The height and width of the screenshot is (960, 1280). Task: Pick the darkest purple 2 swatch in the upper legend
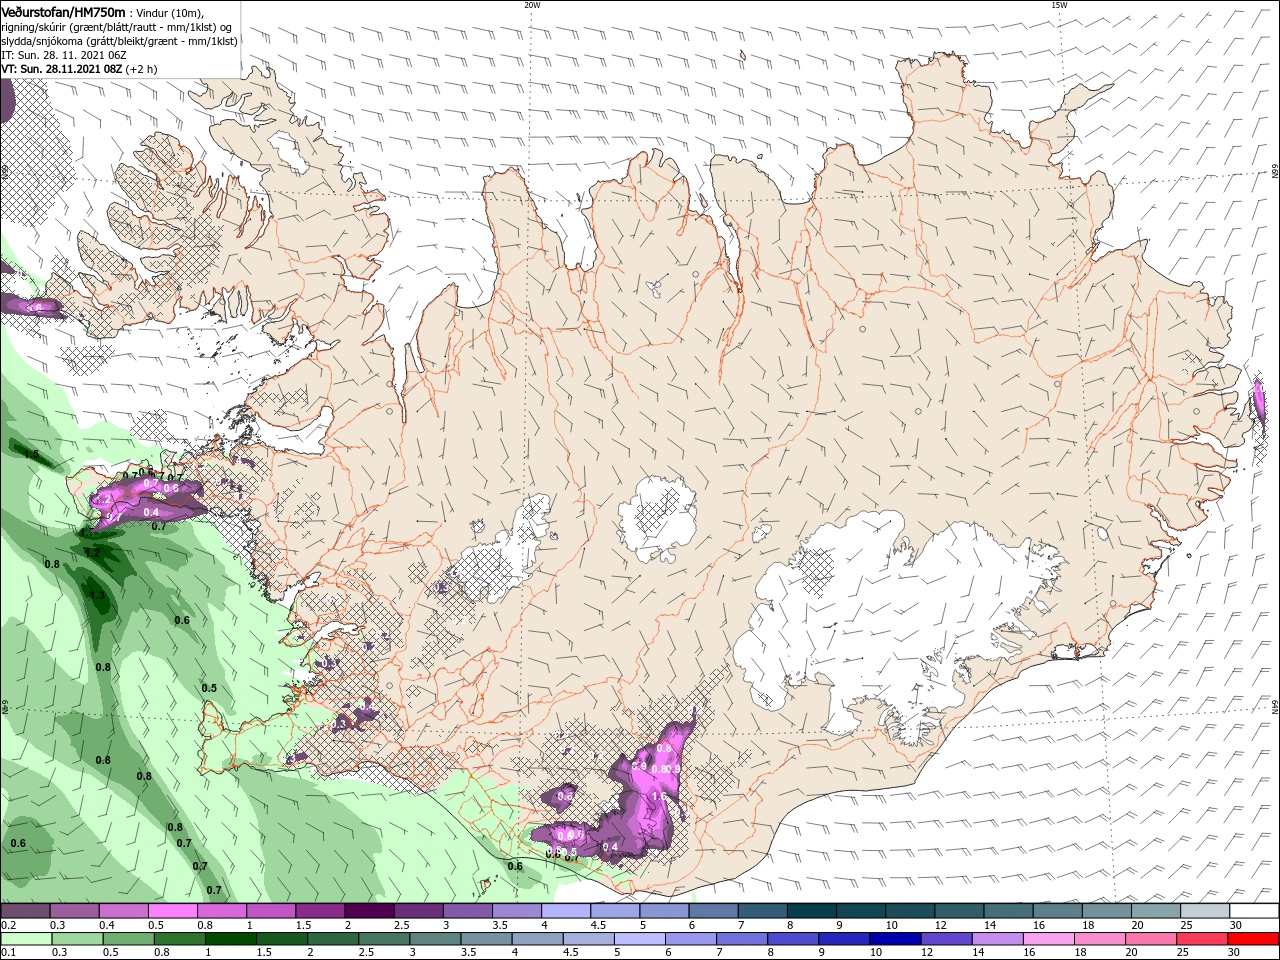click(x=370, y=911)
